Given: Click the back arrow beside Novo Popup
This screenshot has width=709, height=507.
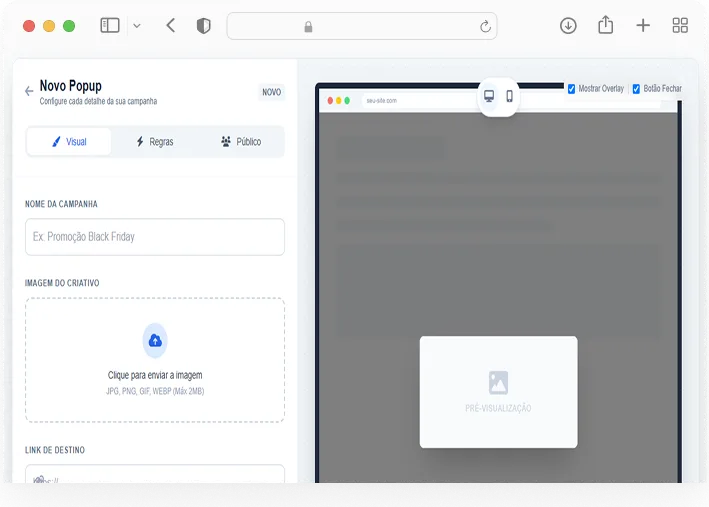Looking at the screenshot, I should click(x=29, y=91).
